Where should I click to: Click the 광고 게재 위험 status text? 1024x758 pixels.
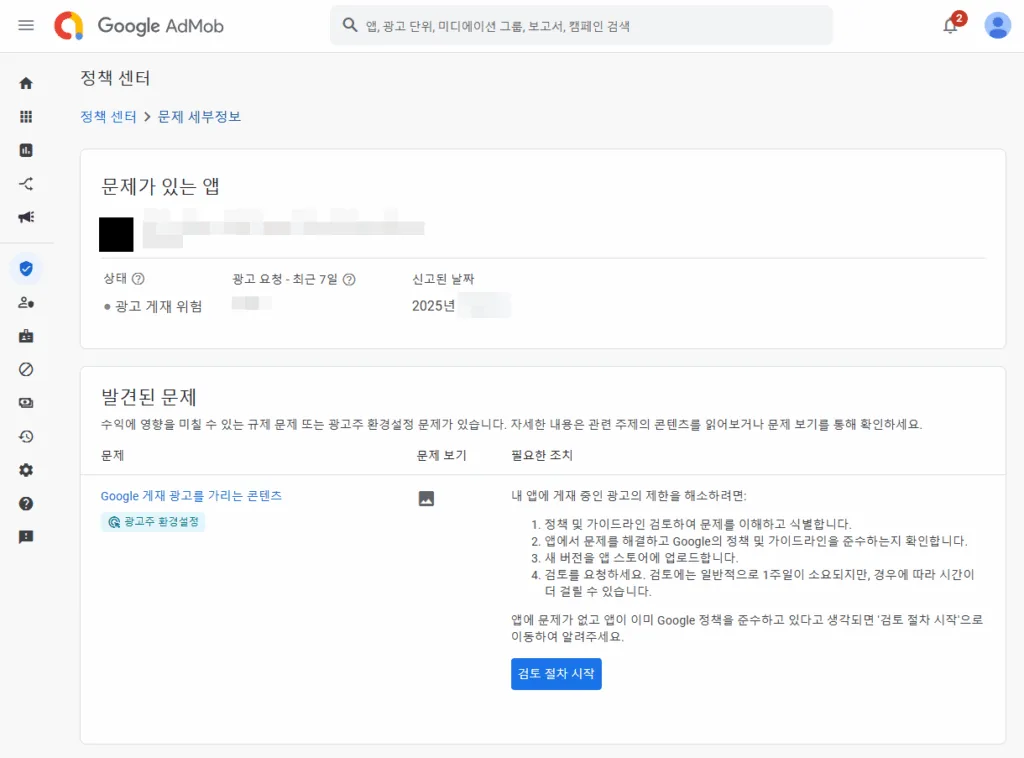coord(159,306)
